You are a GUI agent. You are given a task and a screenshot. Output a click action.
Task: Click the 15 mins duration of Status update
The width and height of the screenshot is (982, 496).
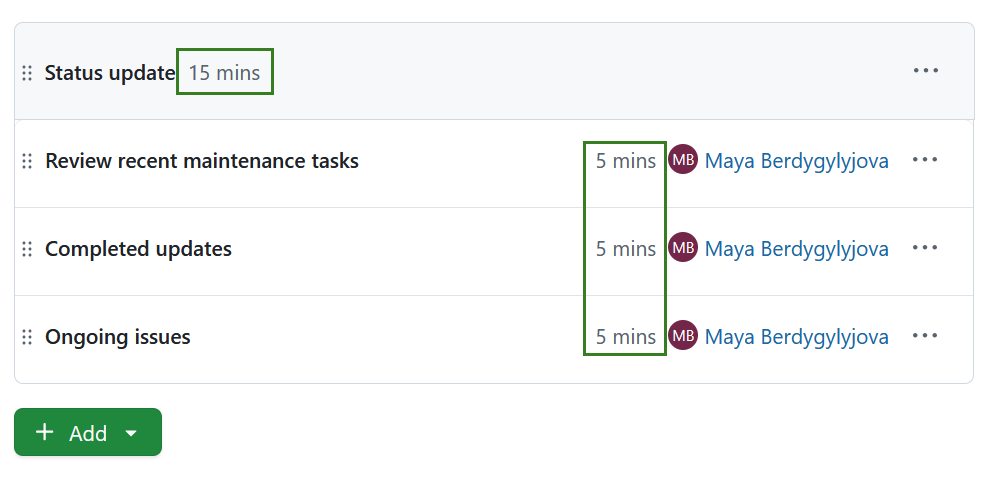[x=224, y=73]
